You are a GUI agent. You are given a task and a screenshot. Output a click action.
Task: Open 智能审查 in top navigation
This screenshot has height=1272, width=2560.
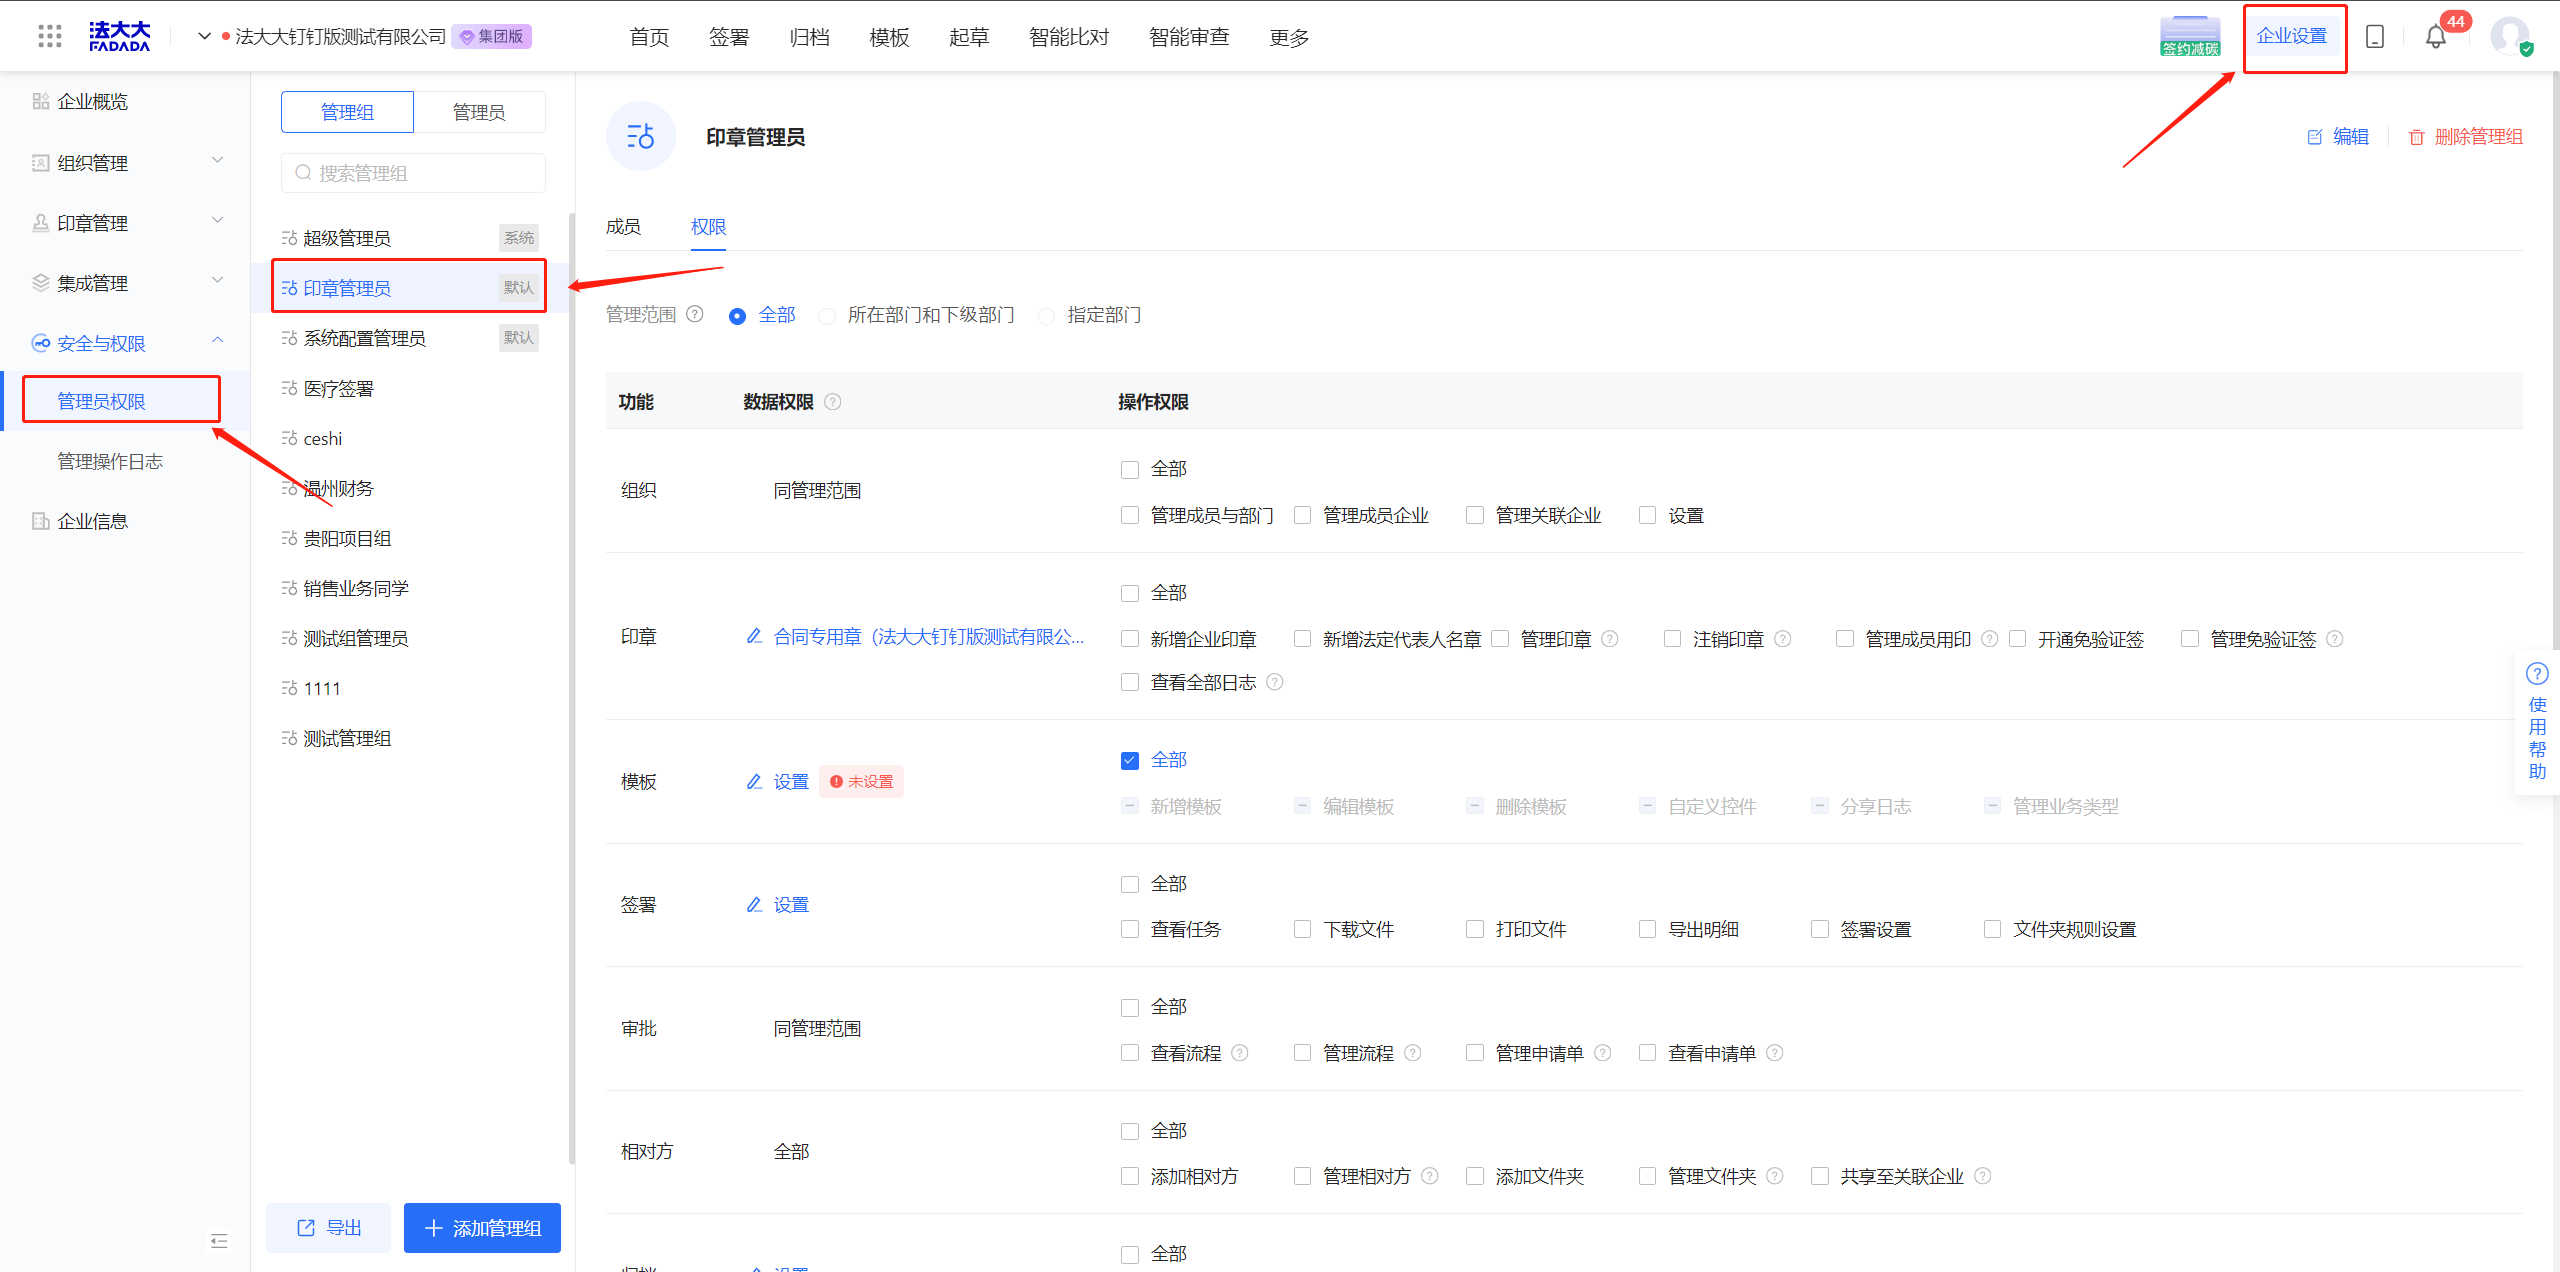pos(1189,38)
